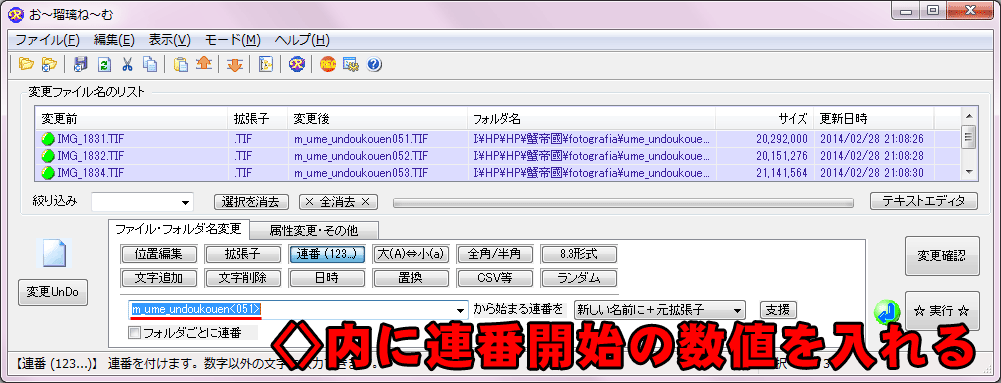1001x383 pixels.
Task: Select the 連番 (123...) button
Action: coord(327,253)
